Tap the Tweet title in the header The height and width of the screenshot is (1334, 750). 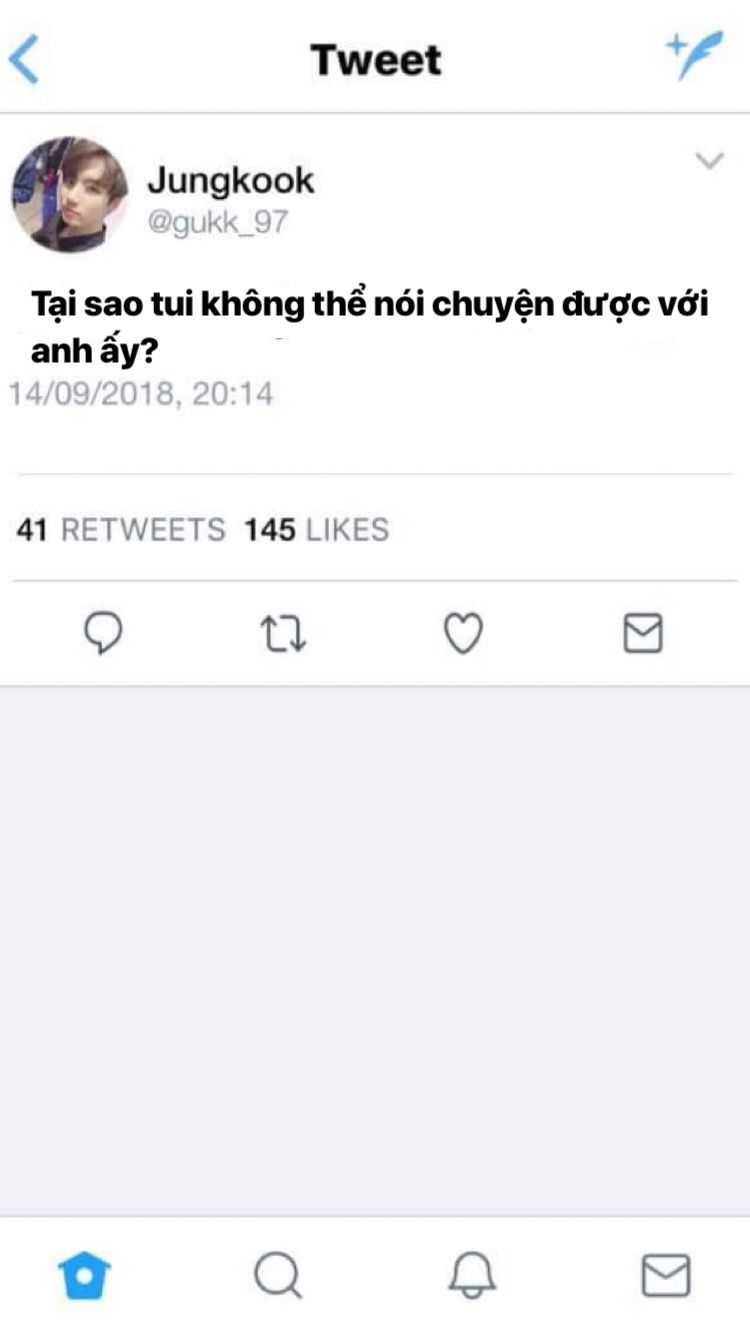point(376,59)
